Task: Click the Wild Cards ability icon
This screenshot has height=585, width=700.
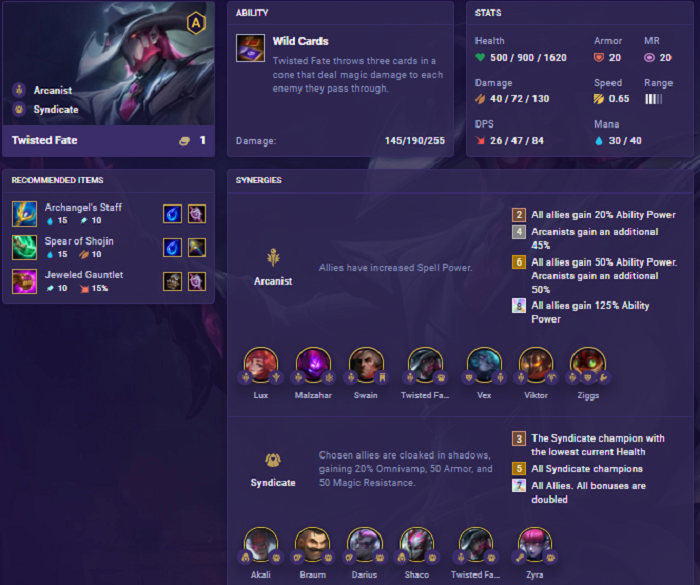Action: [250, 48]
